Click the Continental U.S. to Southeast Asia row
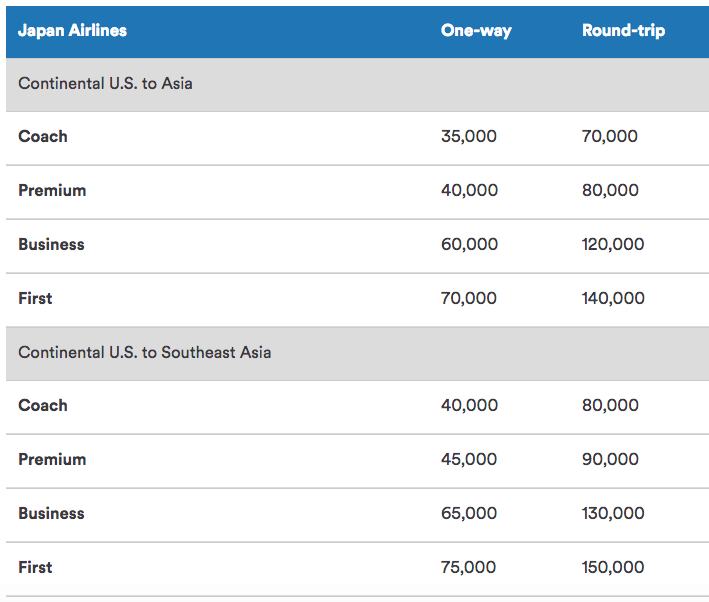The image size is (709, 602). [x=357, y=353]
